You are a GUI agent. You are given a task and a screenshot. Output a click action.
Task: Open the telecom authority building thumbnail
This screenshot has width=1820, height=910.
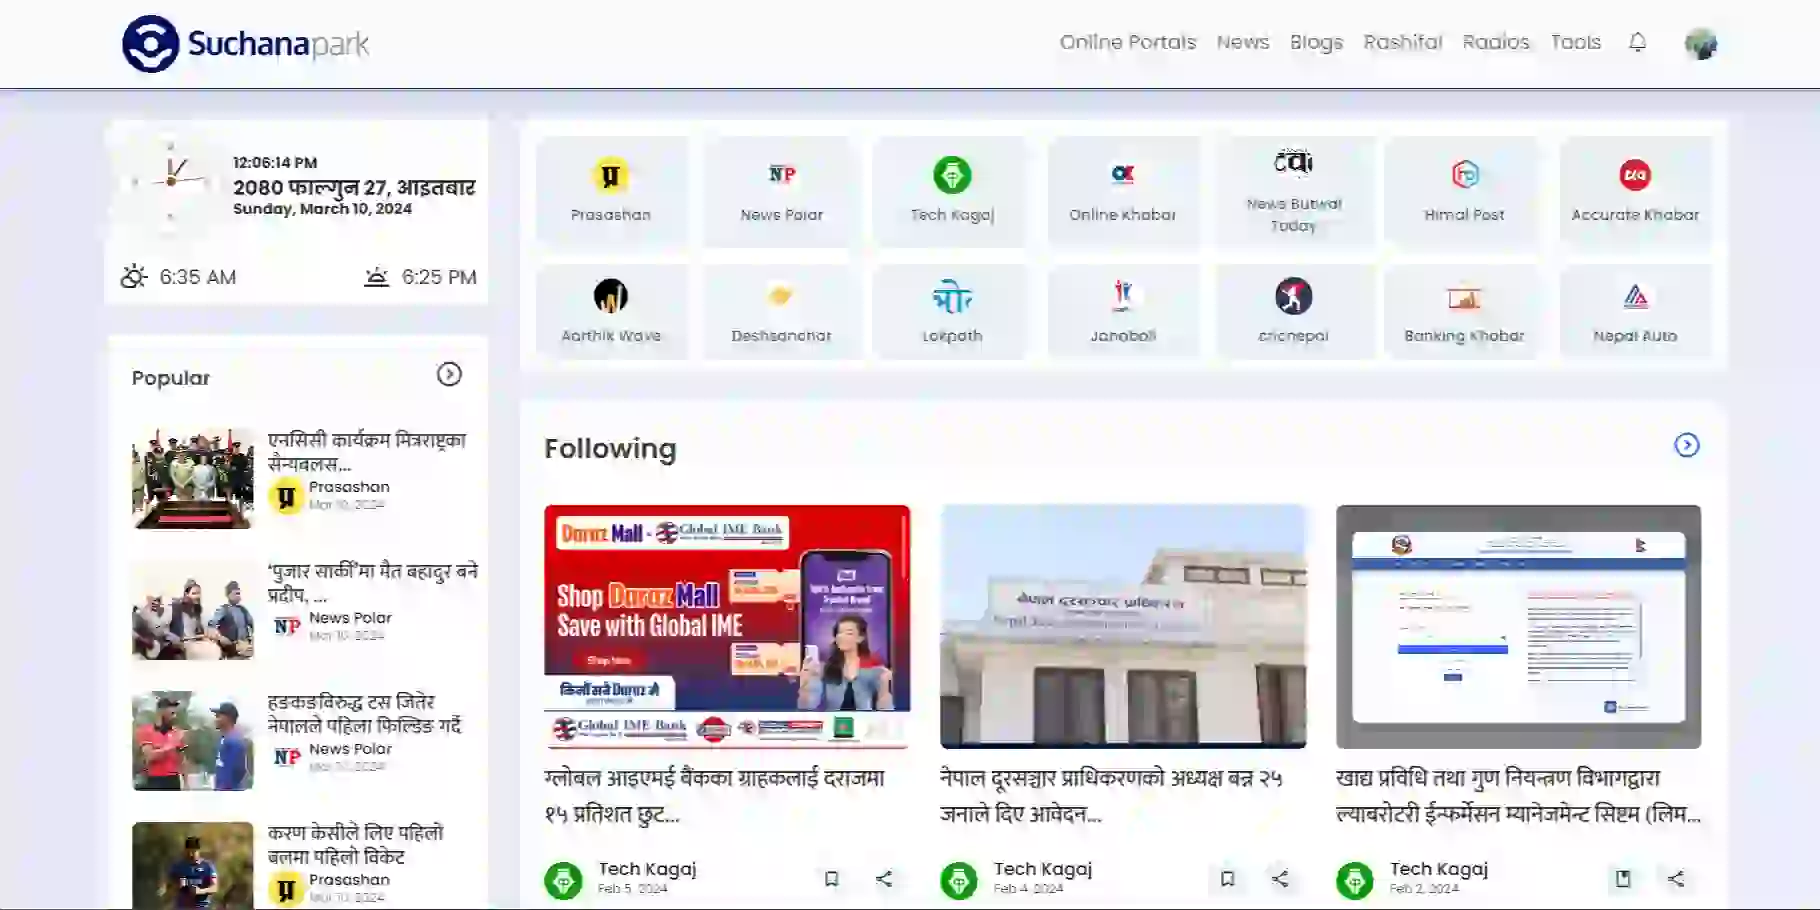1123,627
